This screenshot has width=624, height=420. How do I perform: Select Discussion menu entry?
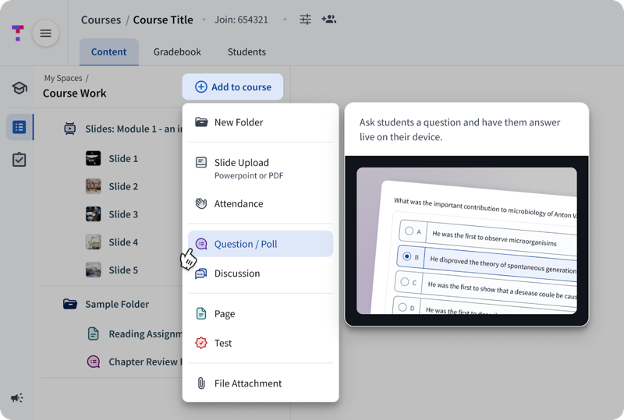pos(260,273)
